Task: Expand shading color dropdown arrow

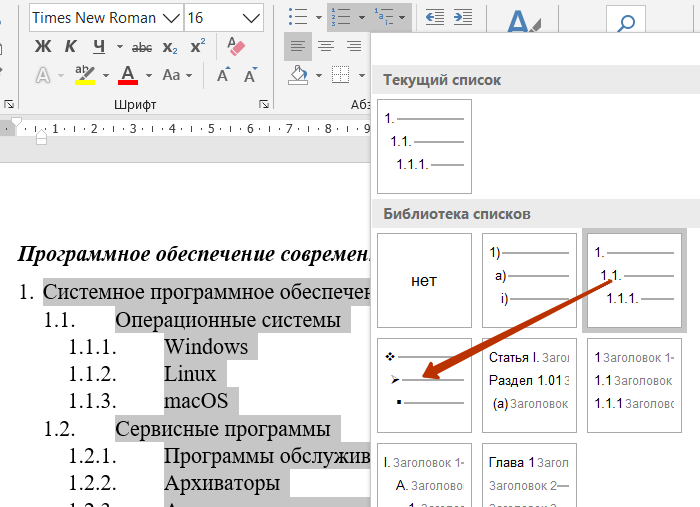Action: (319, 75)
